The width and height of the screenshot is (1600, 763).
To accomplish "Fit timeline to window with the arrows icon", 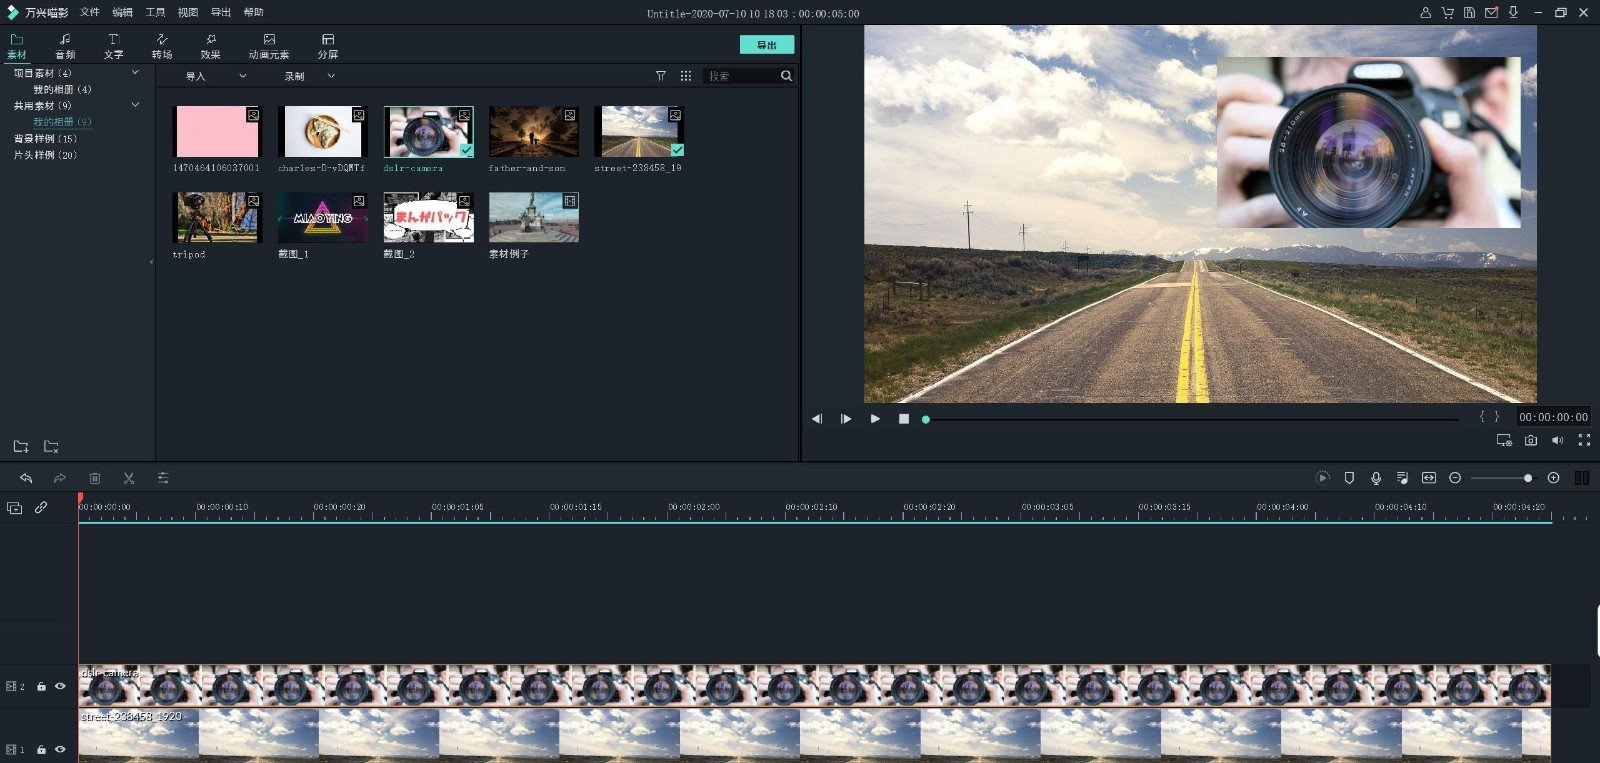I will coord(1429,478).
